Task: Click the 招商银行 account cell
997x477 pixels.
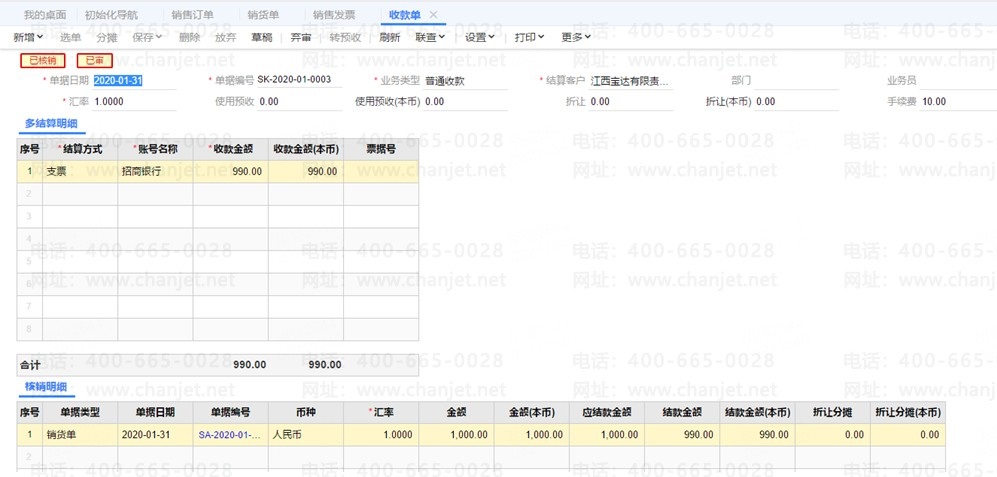Action: pos(155,172)
